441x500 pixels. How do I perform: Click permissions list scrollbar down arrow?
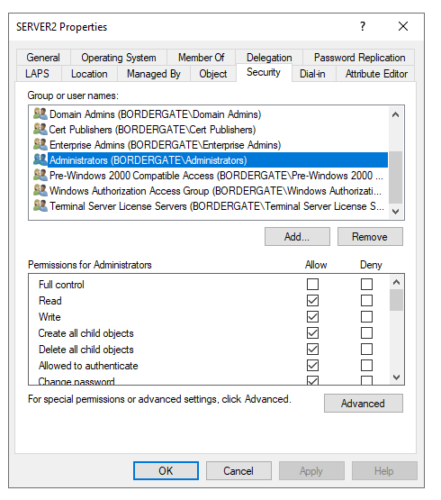[396, 377]
